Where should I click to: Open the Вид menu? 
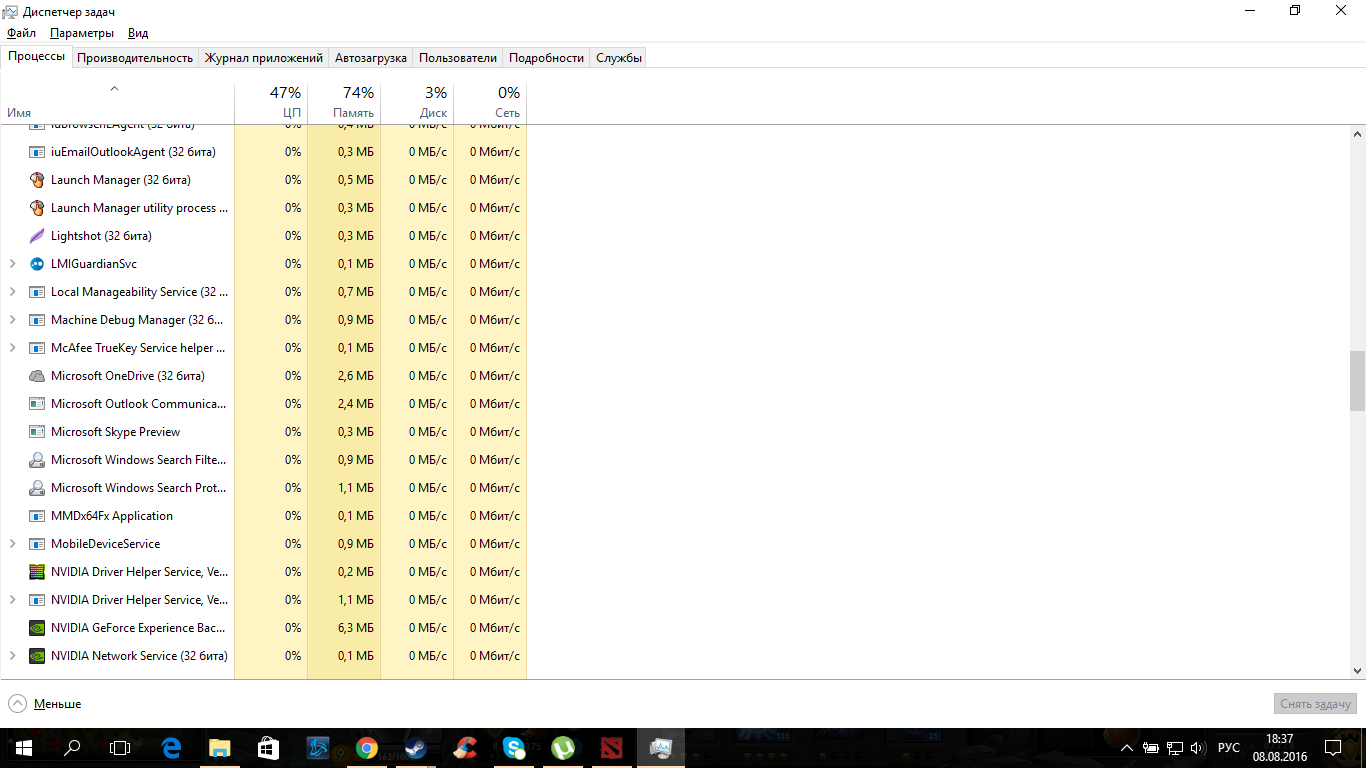[138, 33]
